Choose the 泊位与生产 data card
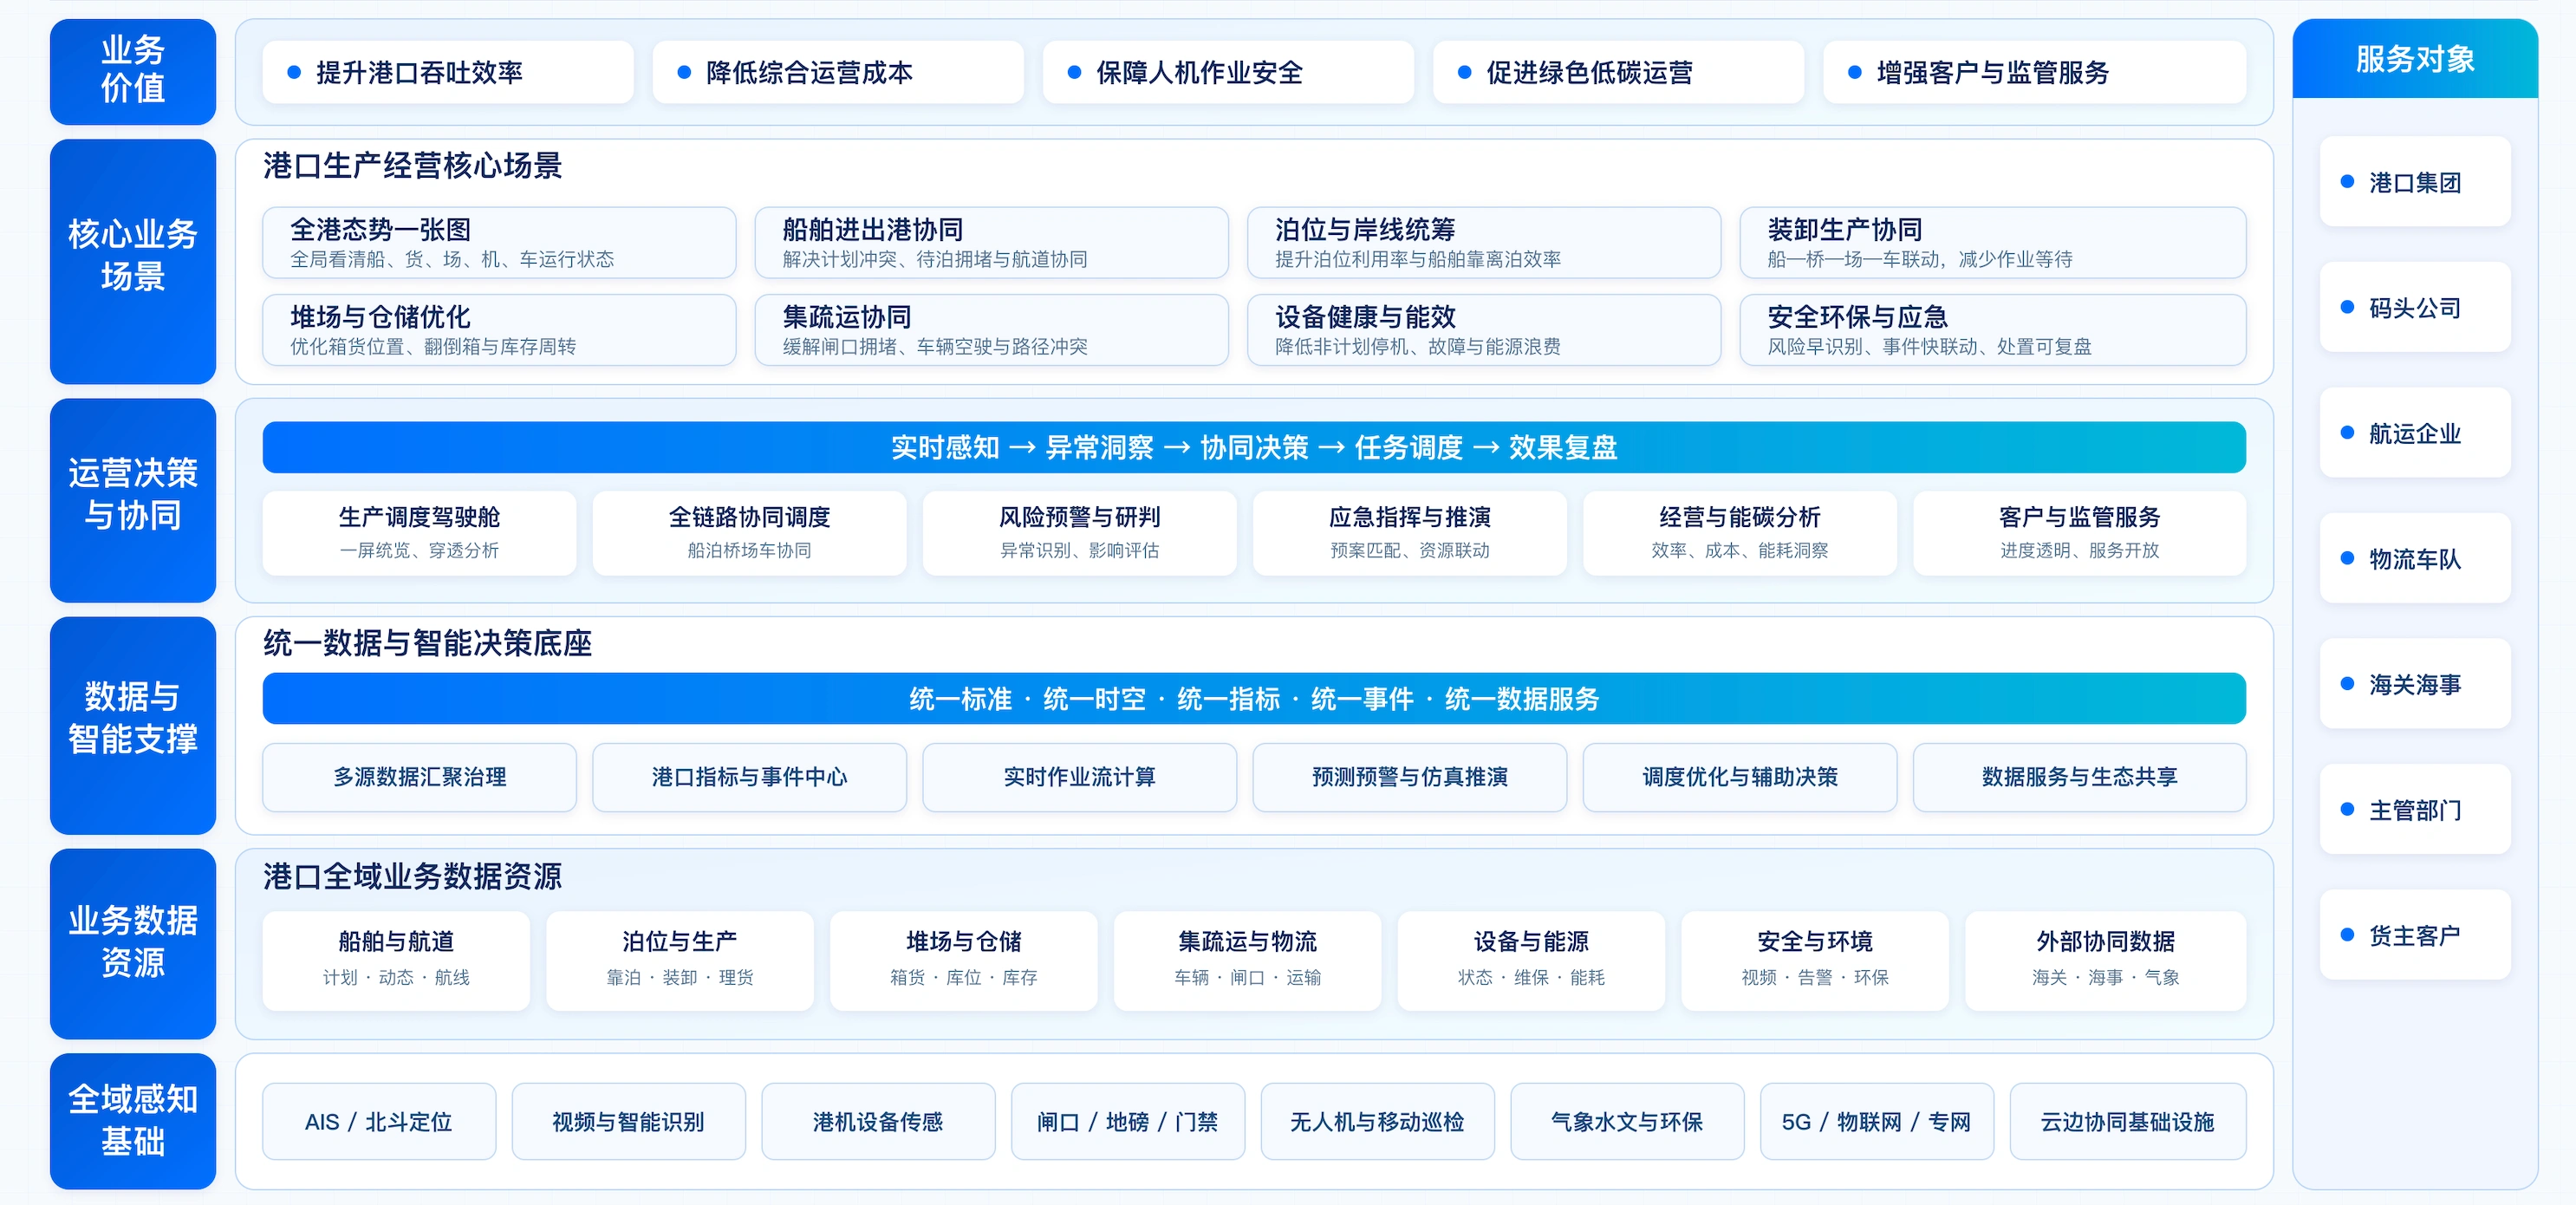2576x1205 pixels. pyautogui.click(x=679, y=960)
